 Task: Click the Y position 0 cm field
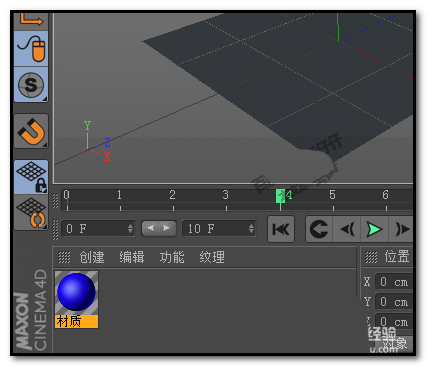point(394,302)
